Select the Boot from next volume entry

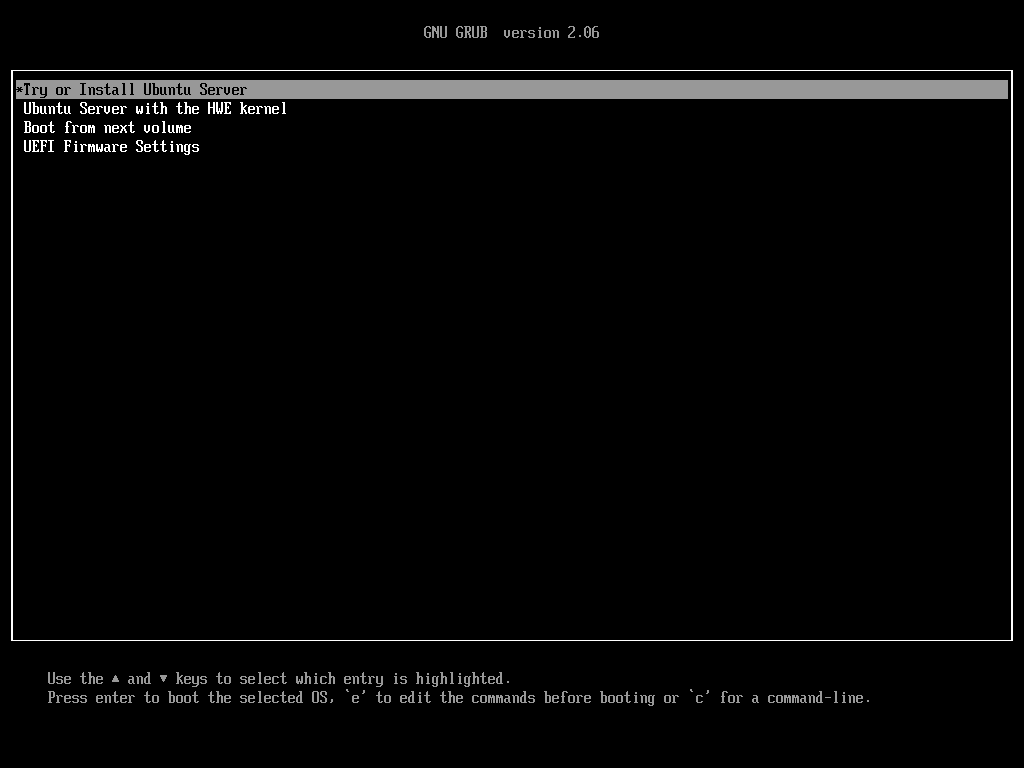tap(107, 127)
